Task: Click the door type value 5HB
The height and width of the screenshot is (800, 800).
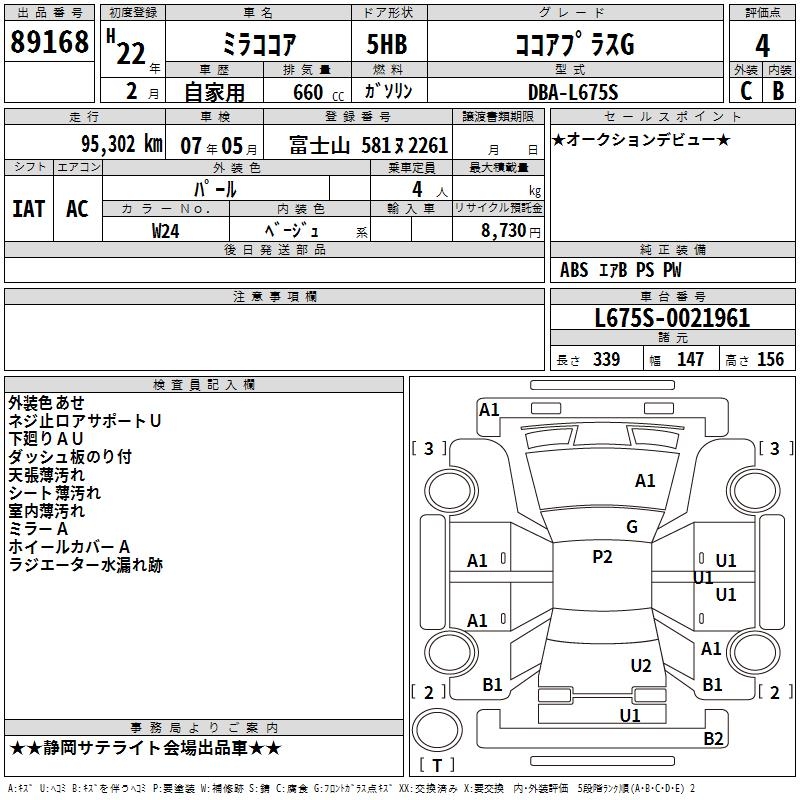Action: pyautogui.click(x=387, y=44)
